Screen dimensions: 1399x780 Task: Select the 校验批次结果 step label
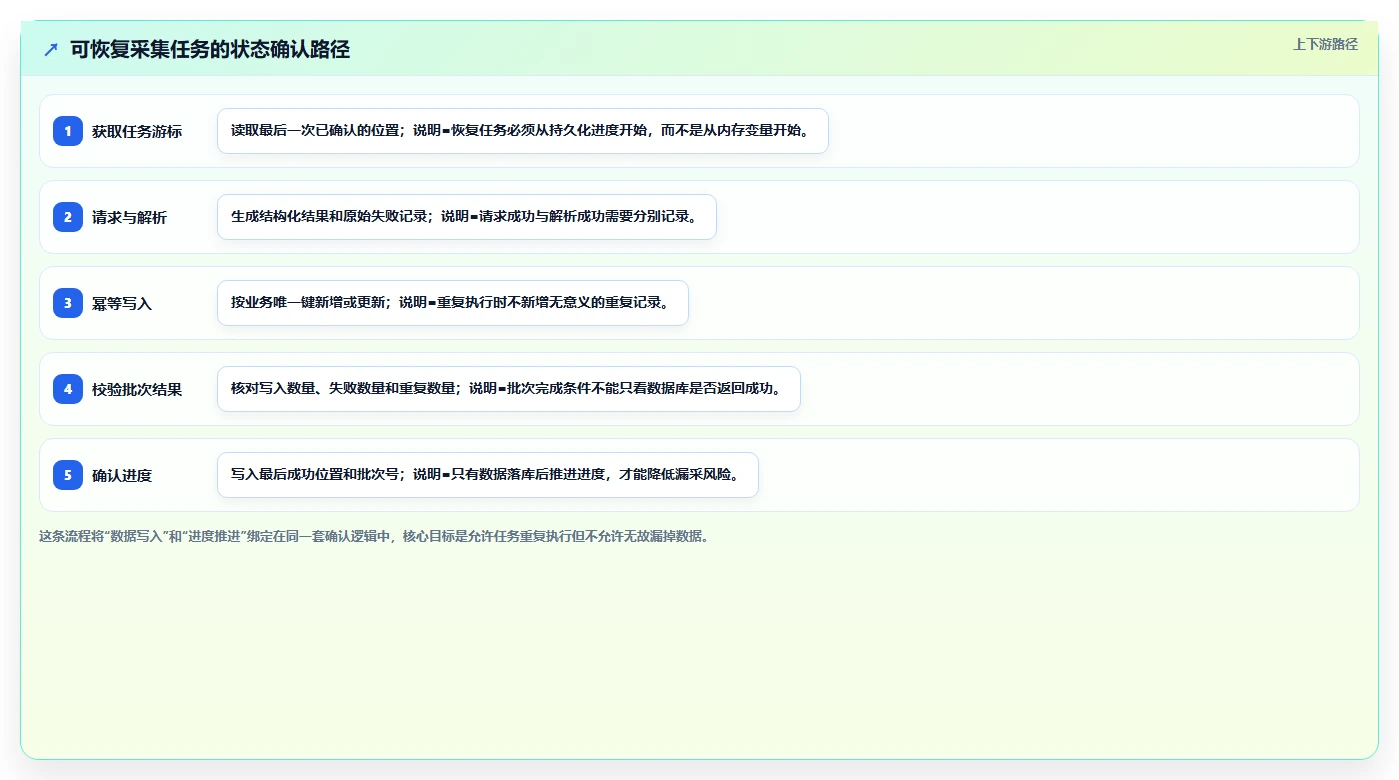[137, 389]
